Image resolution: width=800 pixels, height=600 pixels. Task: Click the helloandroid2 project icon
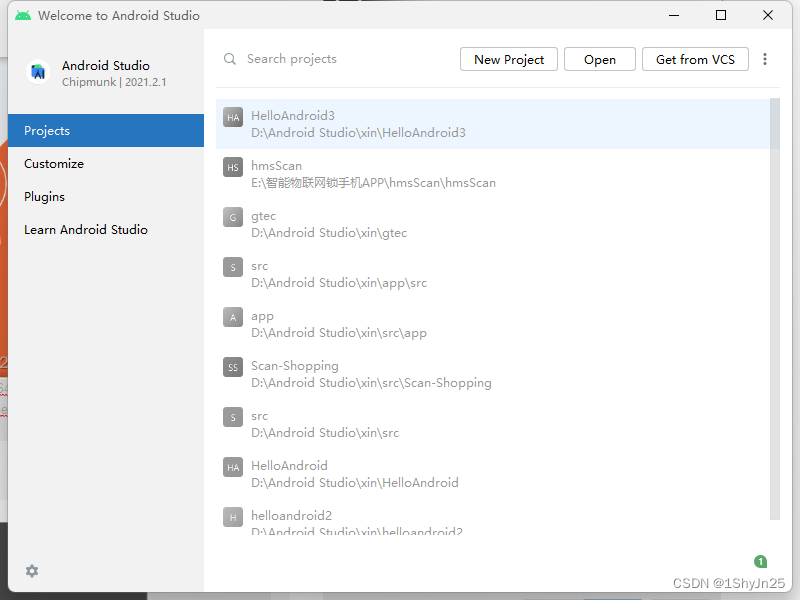233,517
